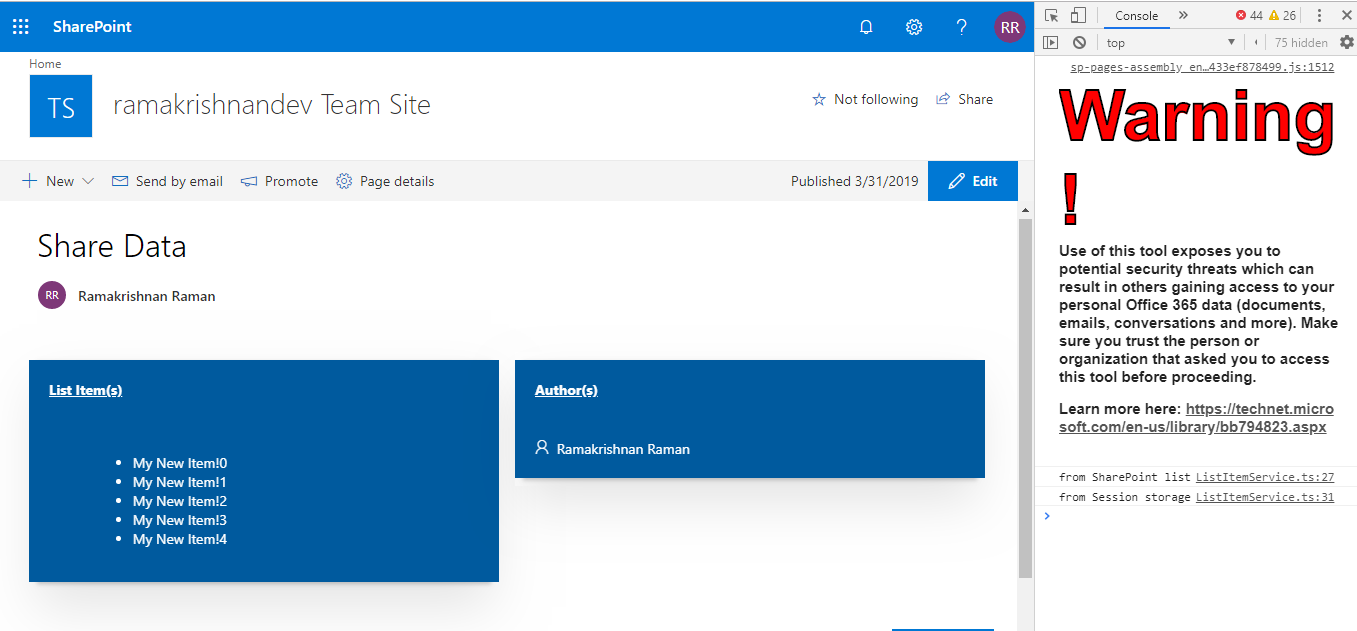Click the Author(s) heading

(566, 390)
